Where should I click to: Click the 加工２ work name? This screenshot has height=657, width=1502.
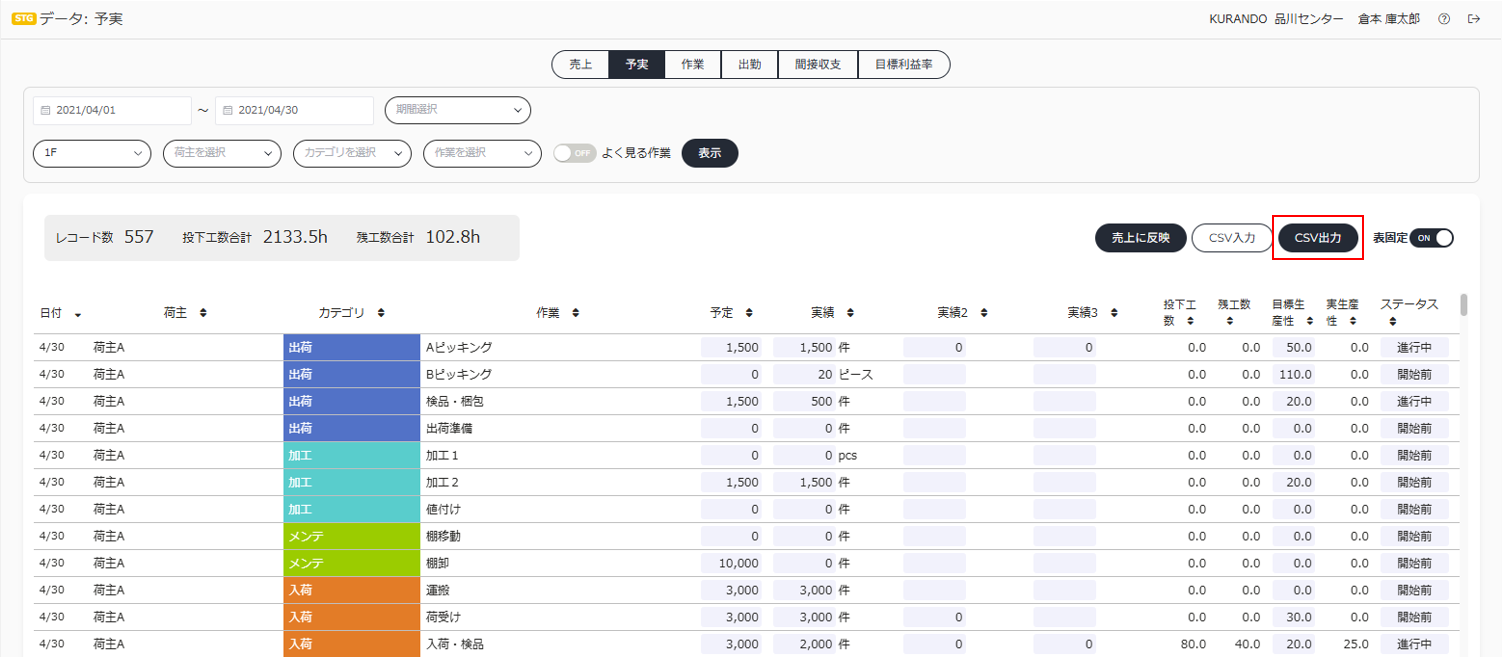(442, 482)
